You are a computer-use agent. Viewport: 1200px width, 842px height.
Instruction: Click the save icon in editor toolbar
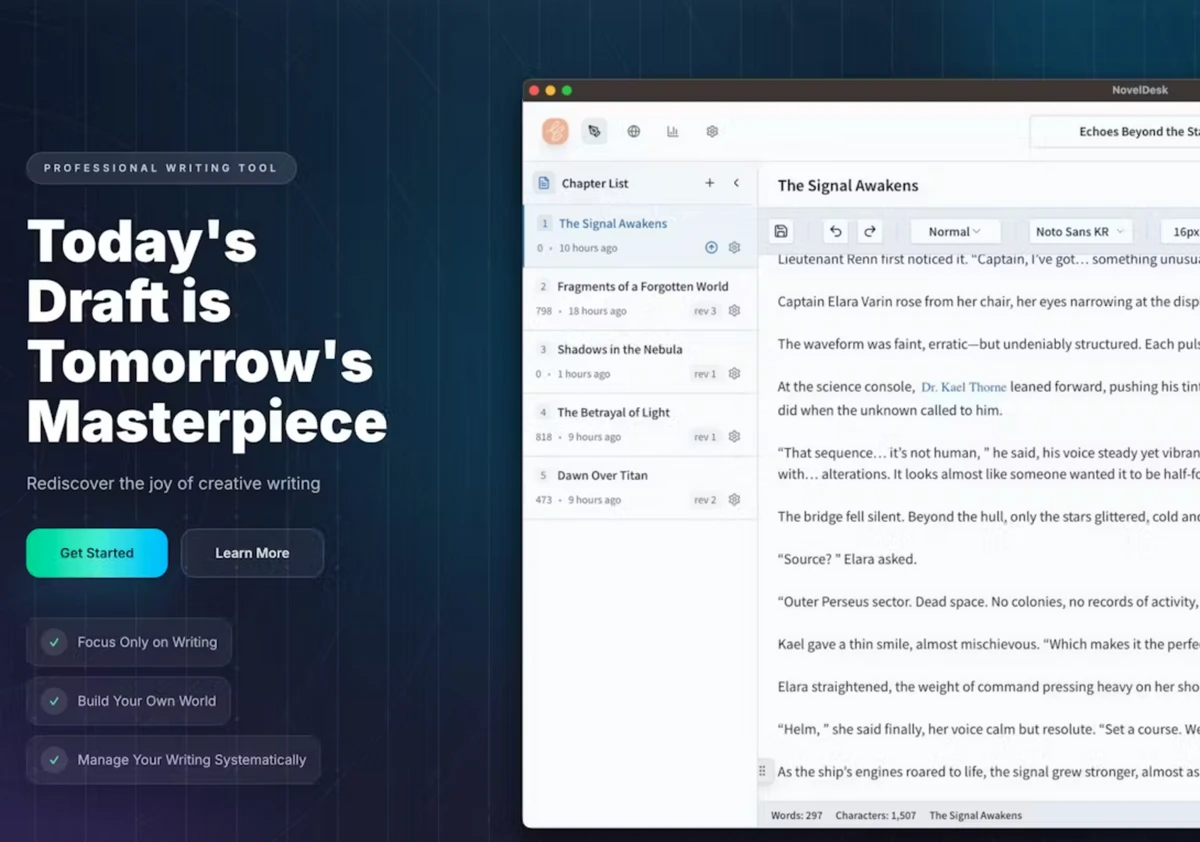click(781, 231)
